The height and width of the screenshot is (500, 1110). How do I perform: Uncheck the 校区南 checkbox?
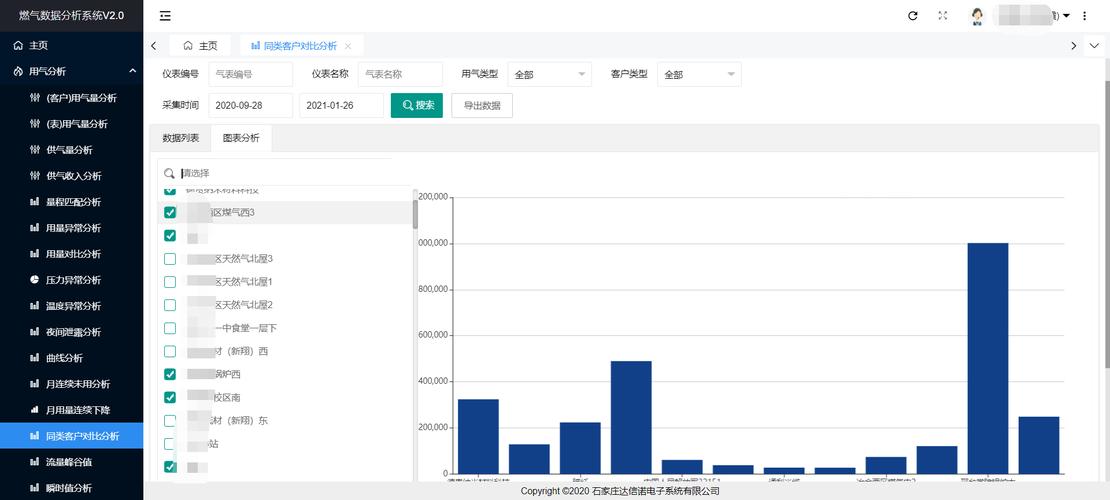point(170,397)
